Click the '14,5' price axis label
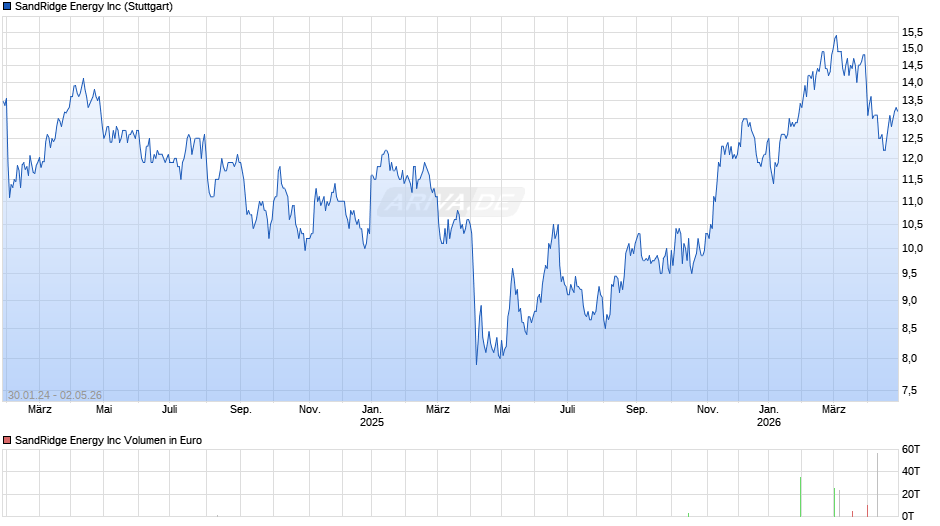This screenshot has height=526, width=940. pos(912,65)
